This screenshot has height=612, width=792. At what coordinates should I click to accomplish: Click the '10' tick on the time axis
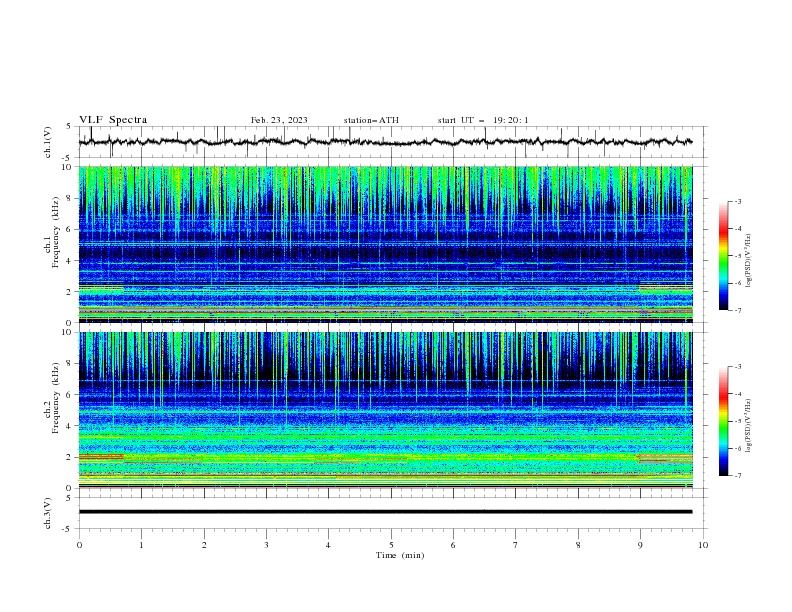703,545
